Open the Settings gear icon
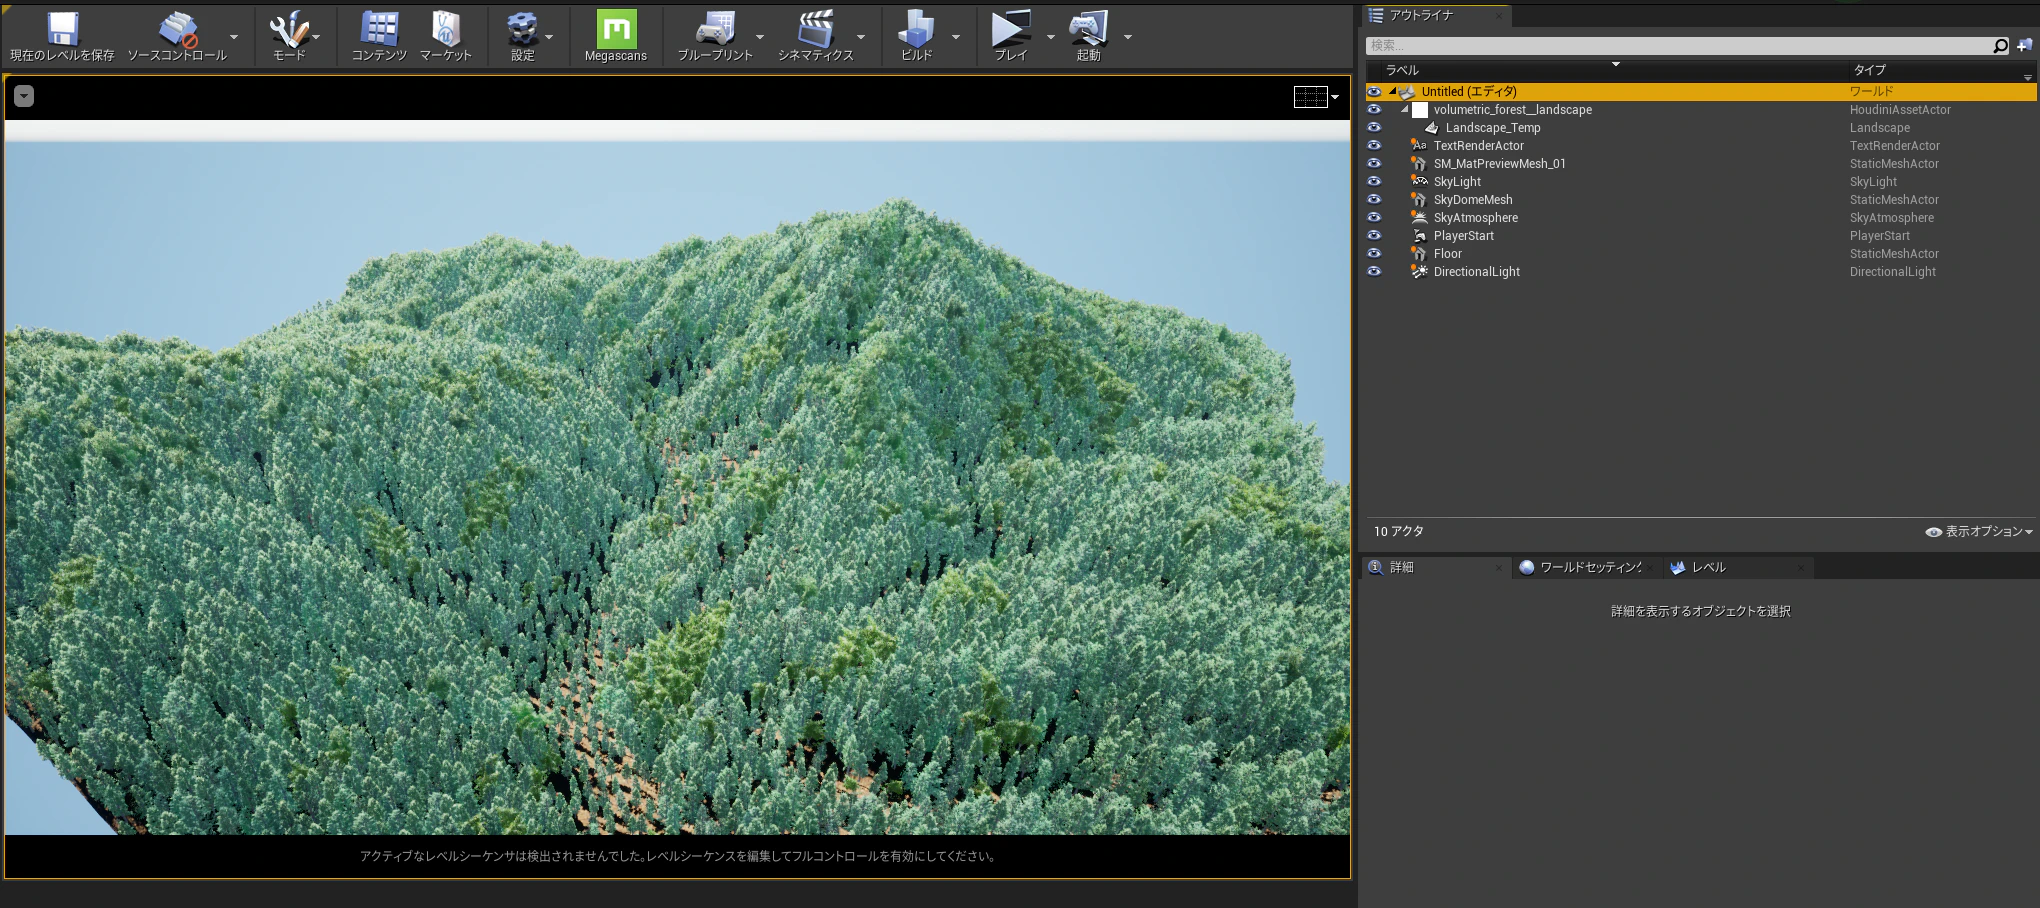Screen dimensions: 2040x908 click(x=522, y=29)
